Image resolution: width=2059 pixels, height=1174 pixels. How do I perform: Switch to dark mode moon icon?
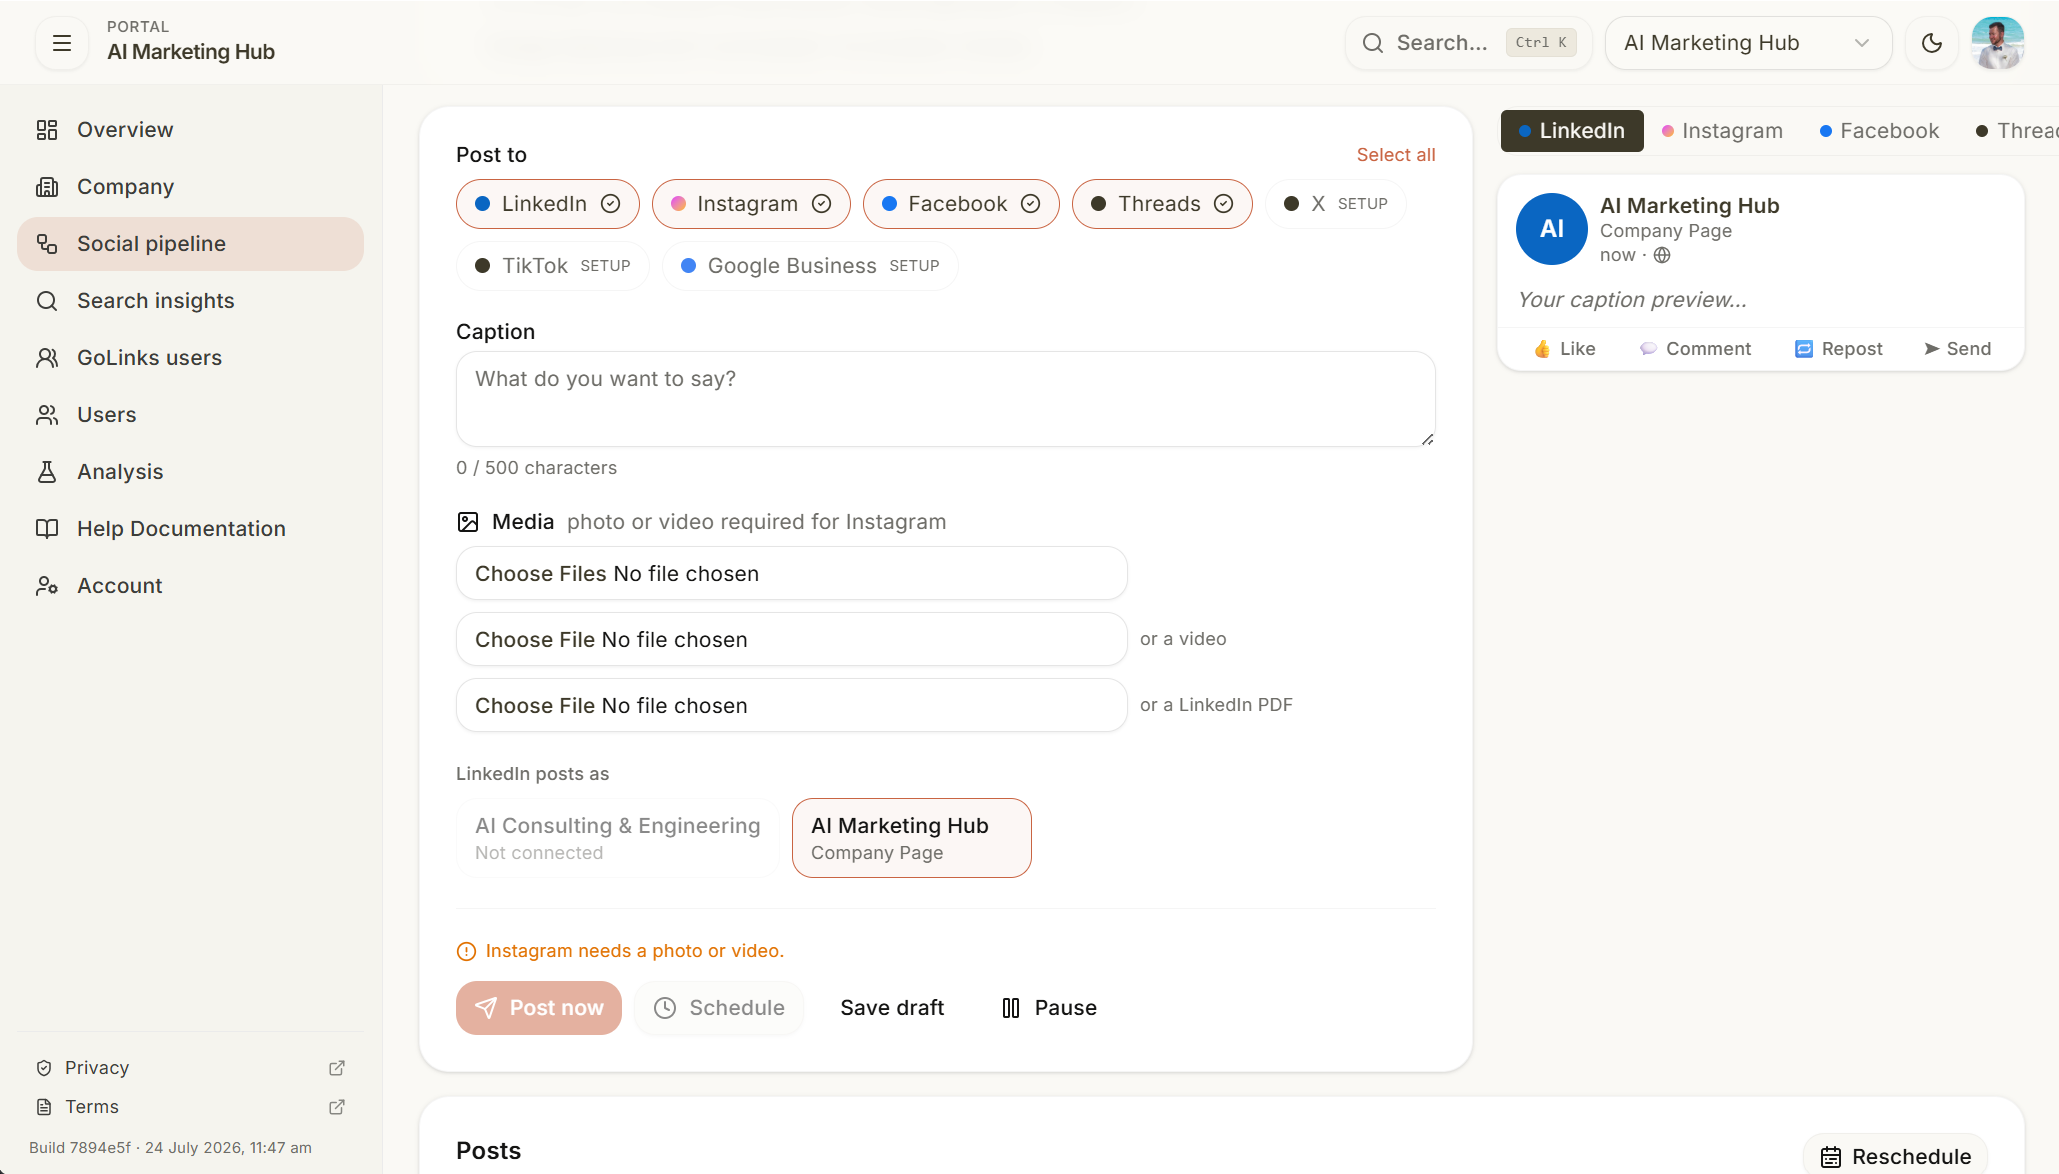tap(1931, 43)
